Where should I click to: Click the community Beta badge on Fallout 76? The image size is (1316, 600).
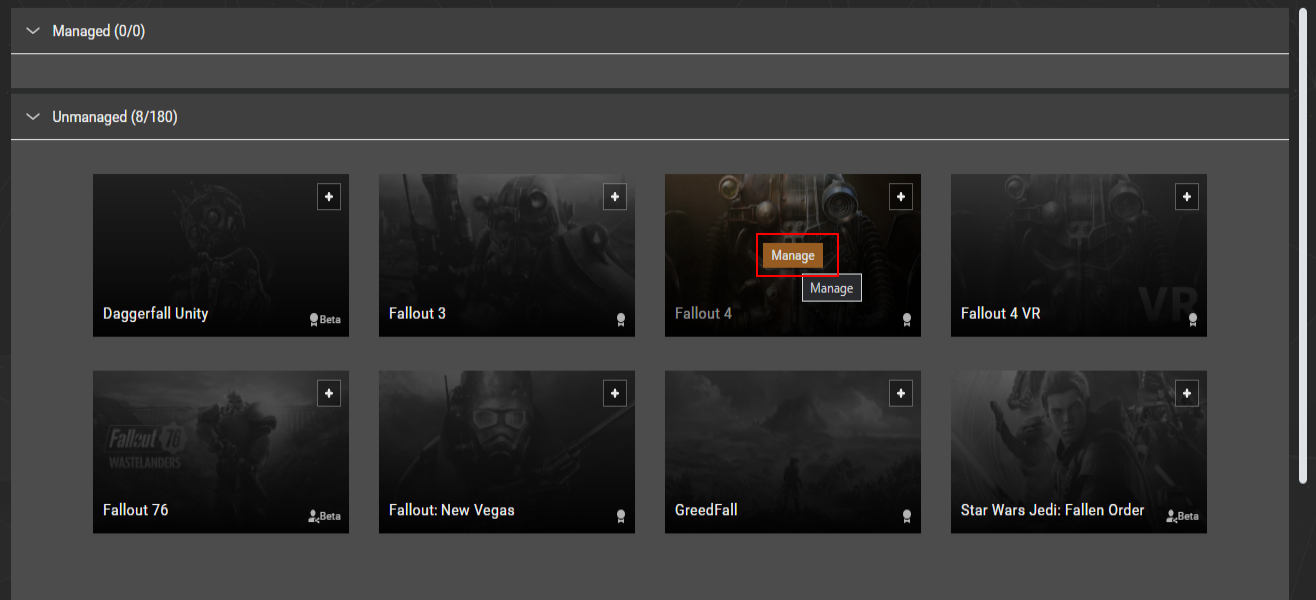pyautogui.click(x=325, y=517)
